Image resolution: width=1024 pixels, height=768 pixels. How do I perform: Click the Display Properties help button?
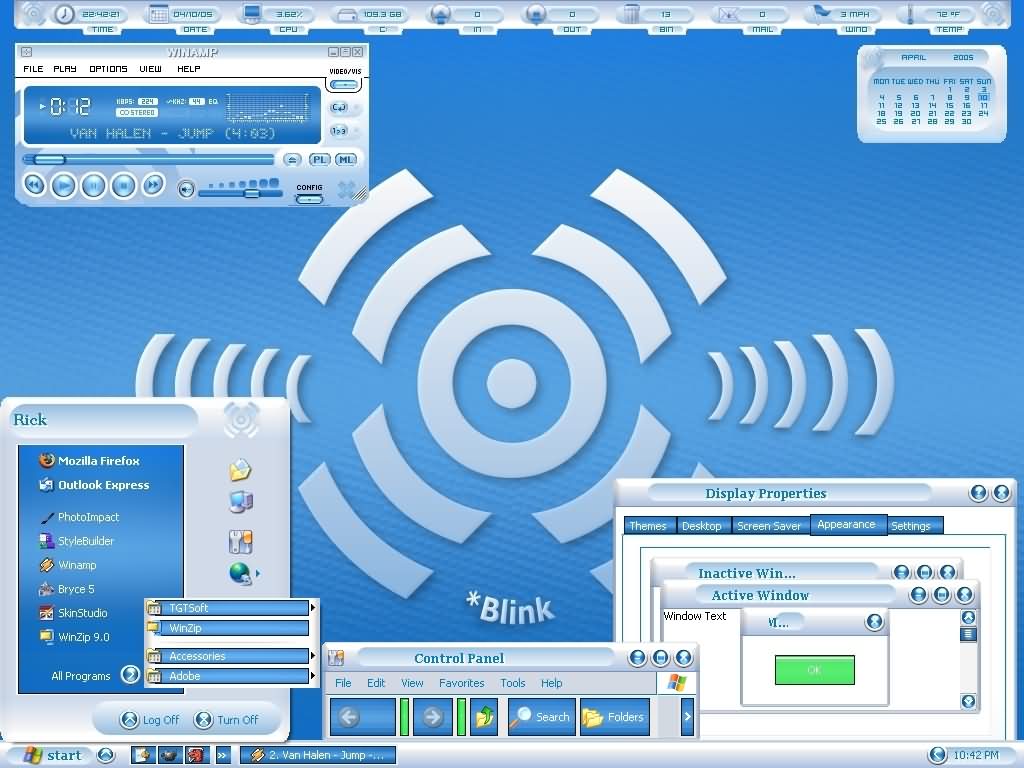click(x=978, y=493)
